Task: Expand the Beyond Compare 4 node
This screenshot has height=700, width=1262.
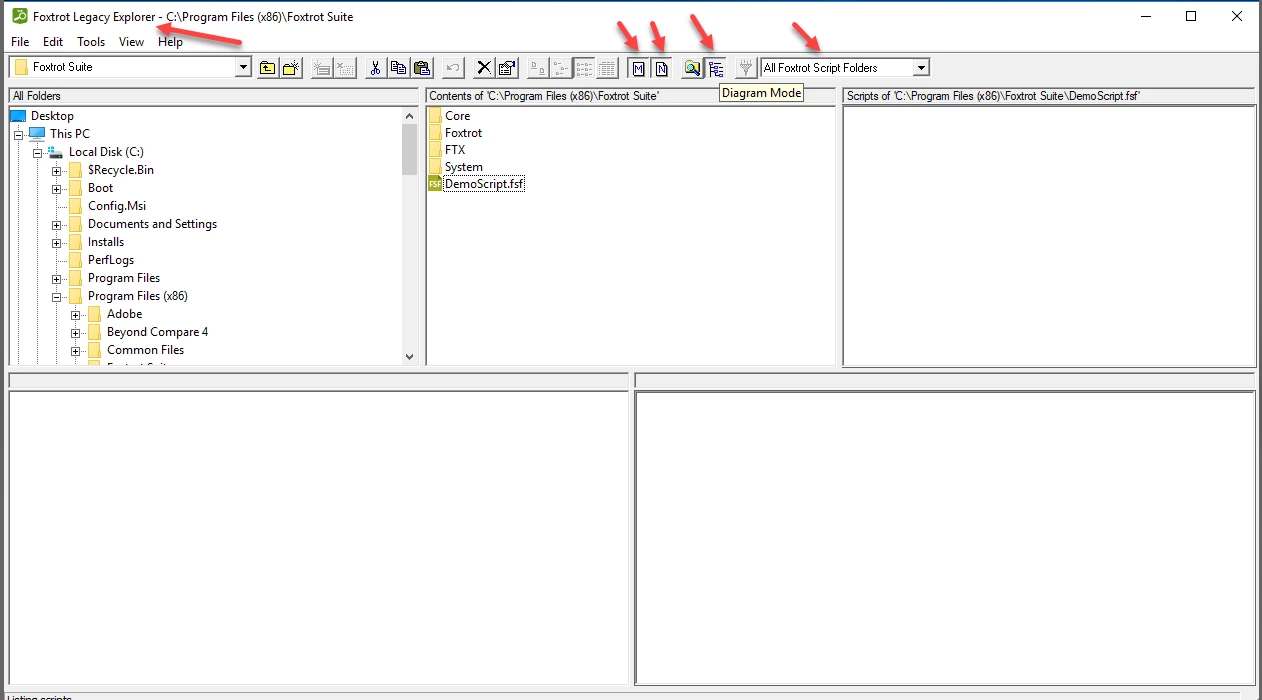Action: click(x=76, y=332)
